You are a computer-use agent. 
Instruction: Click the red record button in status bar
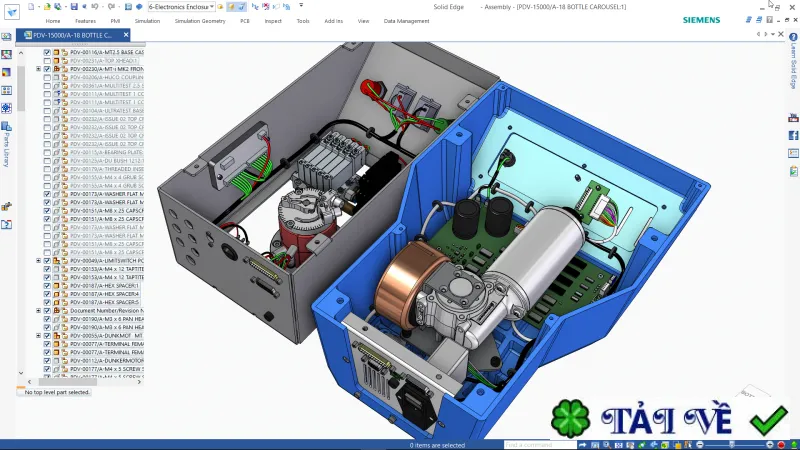[x=781, y=445]
